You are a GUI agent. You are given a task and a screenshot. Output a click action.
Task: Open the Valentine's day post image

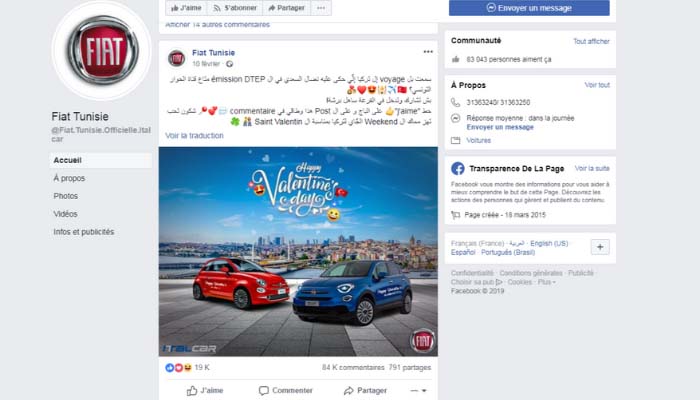[x=298, y=251]
